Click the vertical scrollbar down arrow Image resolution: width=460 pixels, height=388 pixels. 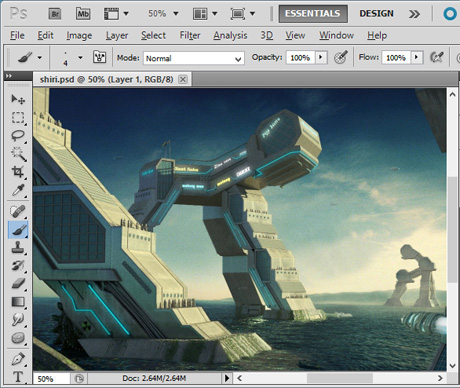coord(452,365)
